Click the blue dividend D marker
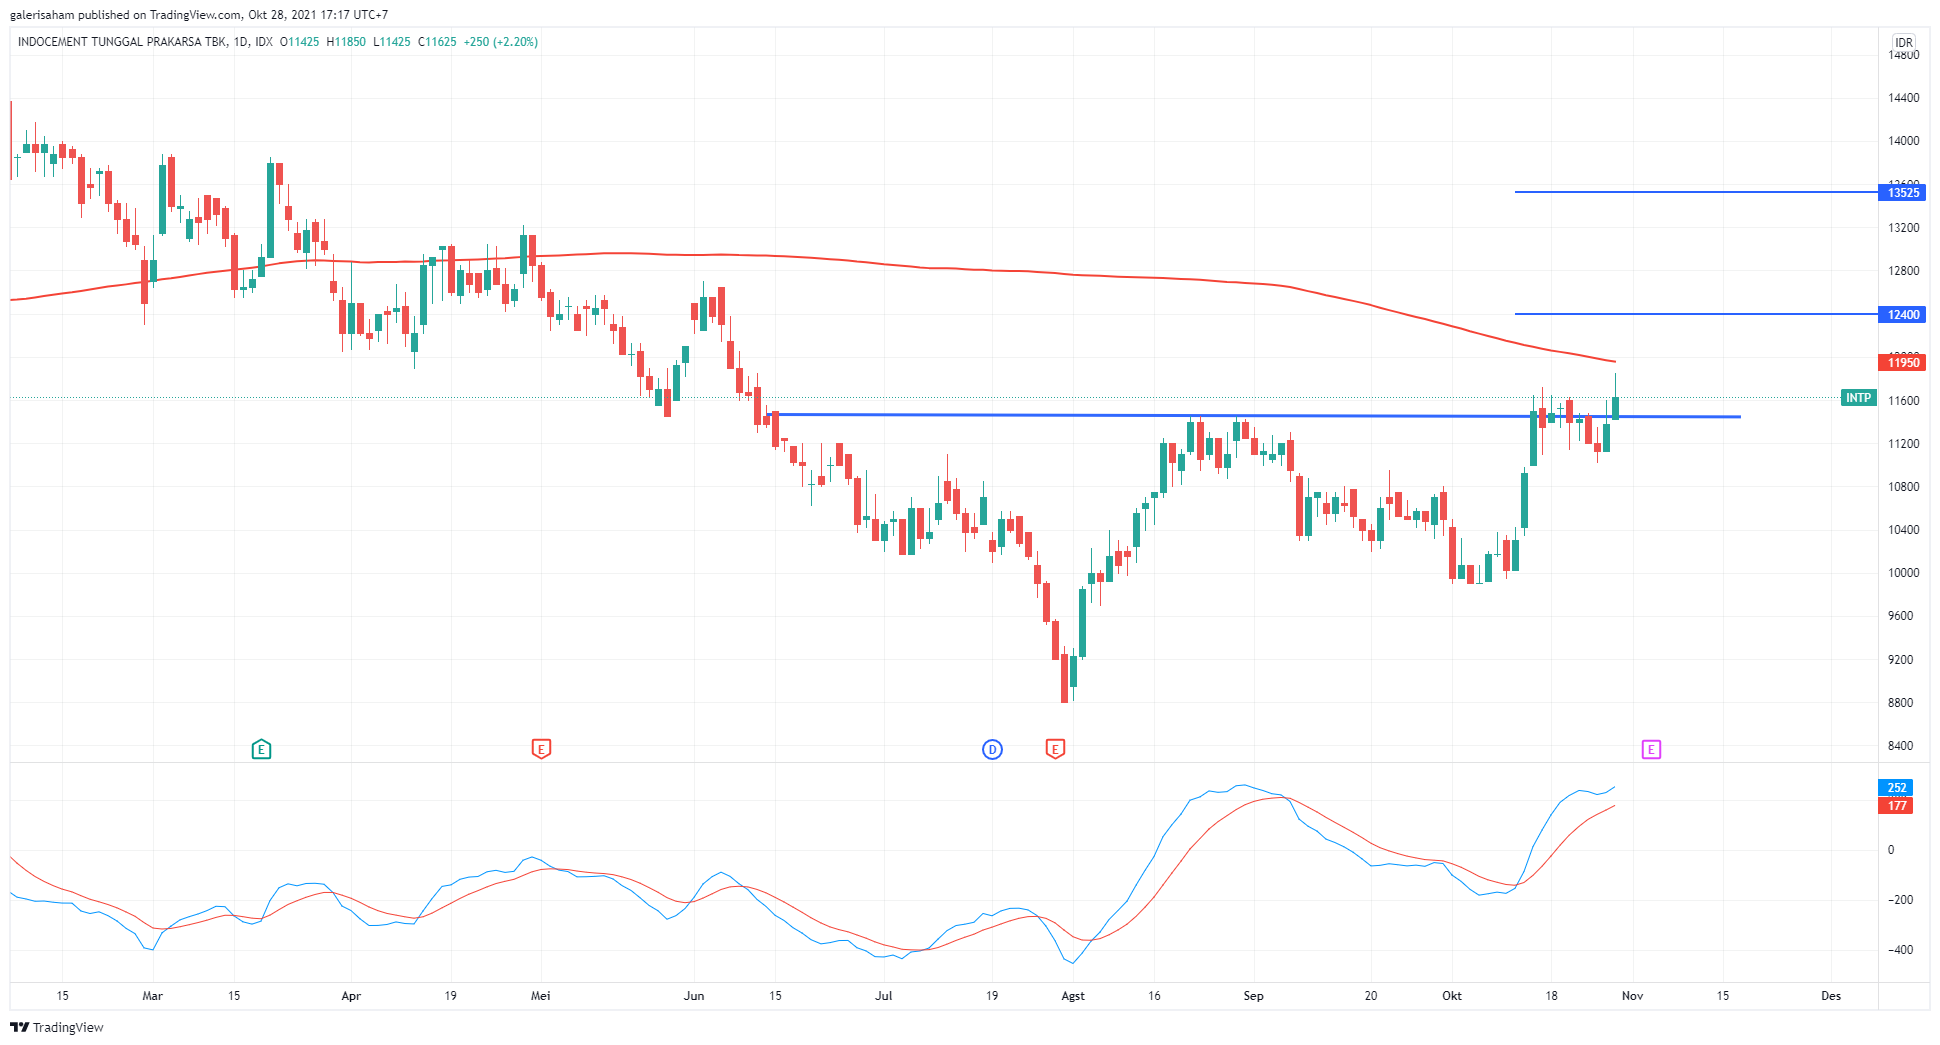 click(992, 749)
